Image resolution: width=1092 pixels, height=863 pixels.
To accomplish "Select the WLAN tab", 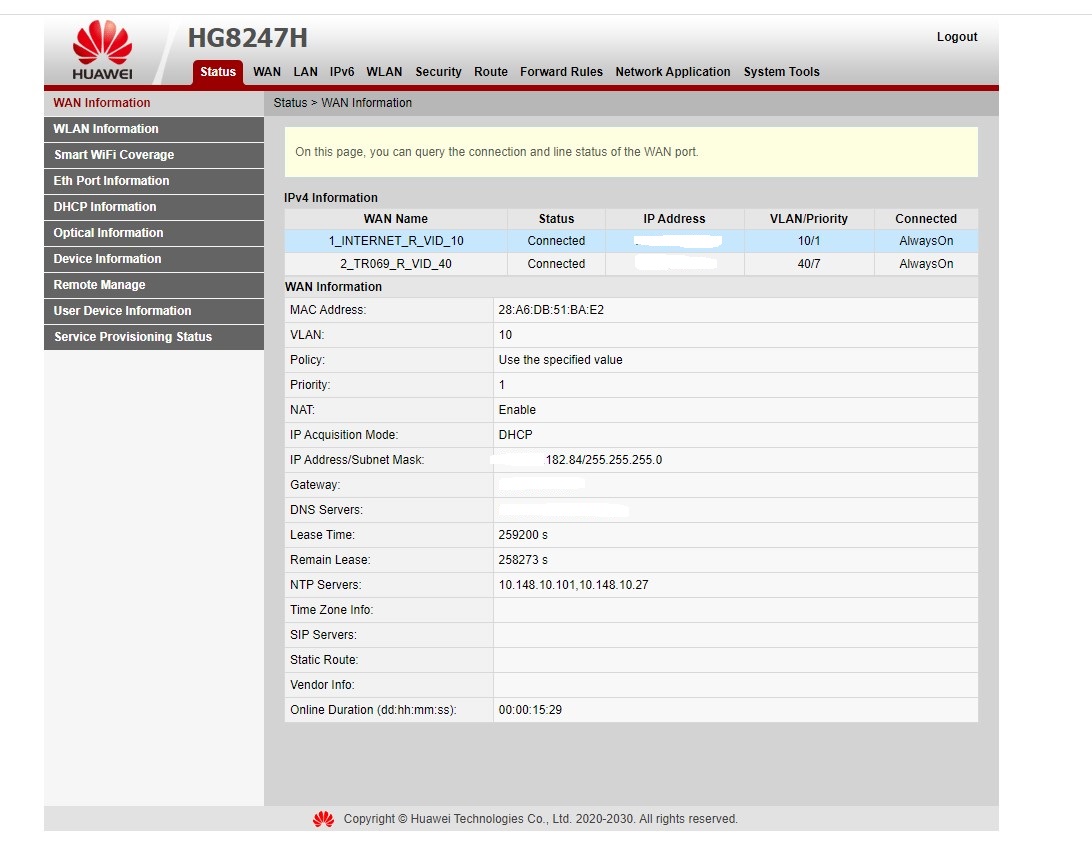I will [x=384, y=72].
